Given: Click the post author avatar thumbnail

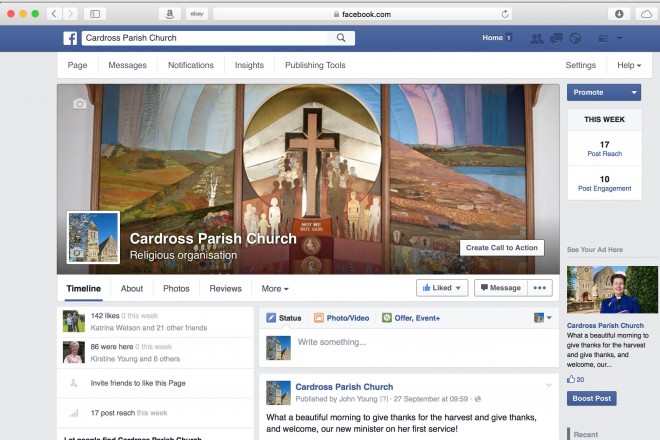Looking at the screenshot, I should point(278,393).
